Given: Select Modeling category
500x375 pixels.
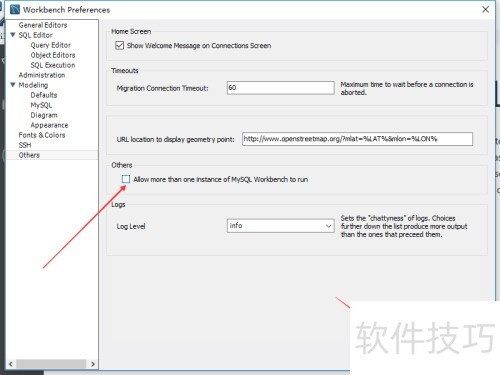Looking at the screenshot, I should 33,85.
